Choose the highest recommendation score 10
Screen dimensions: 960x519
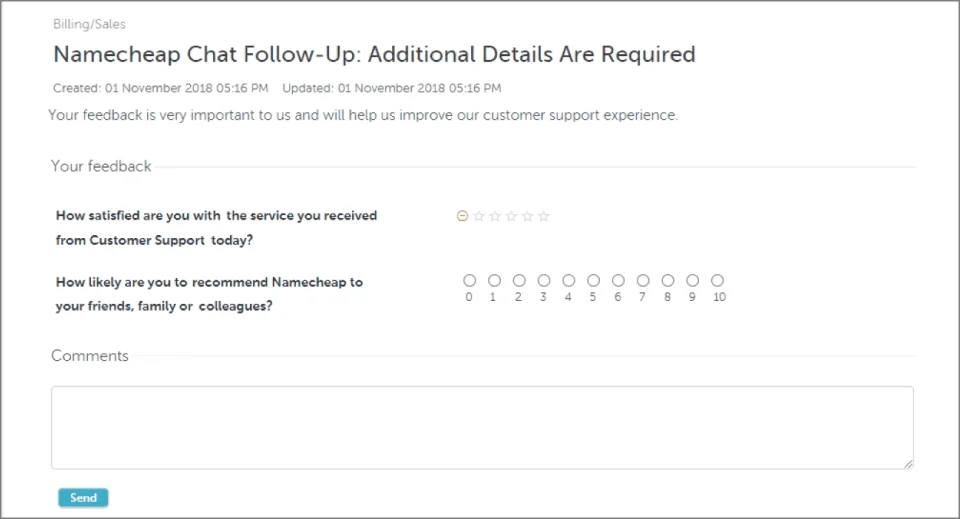click(x=717, y=281)
